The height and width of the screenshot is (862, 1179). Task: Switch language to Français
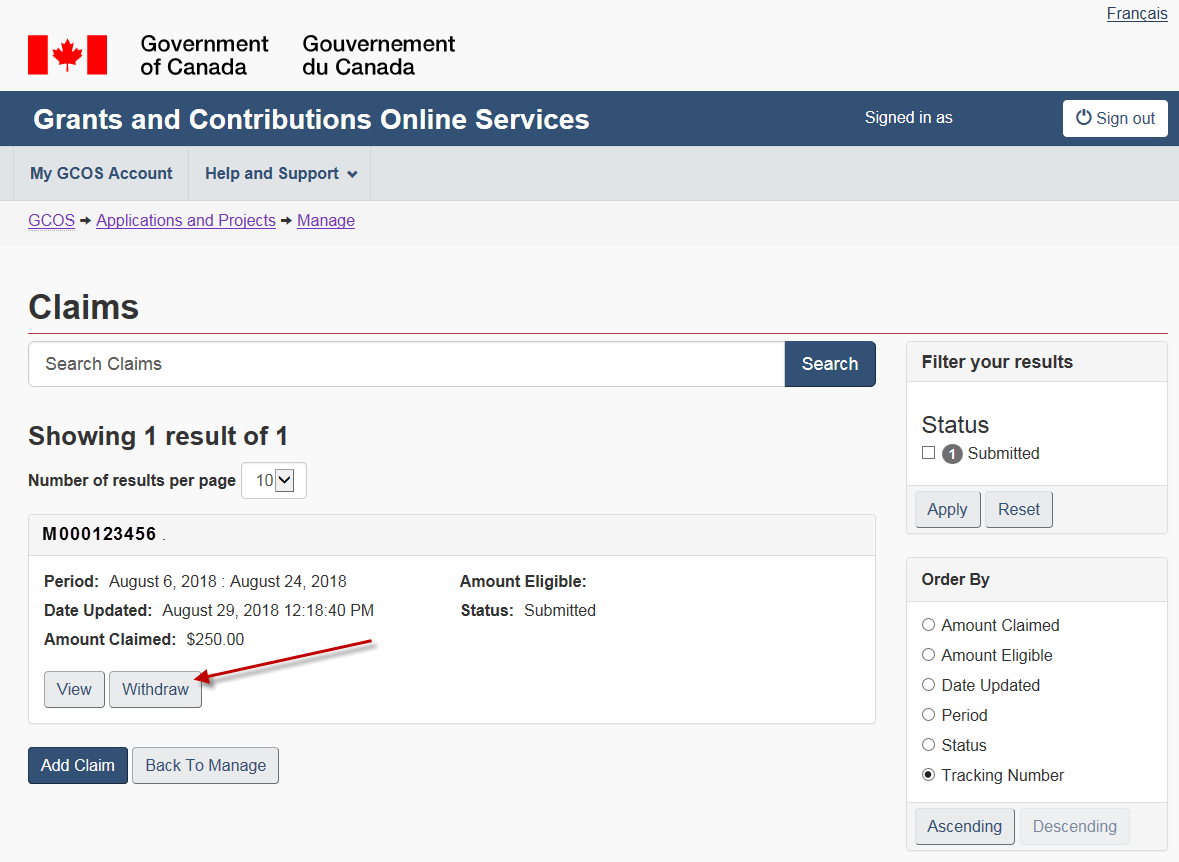1136,14
